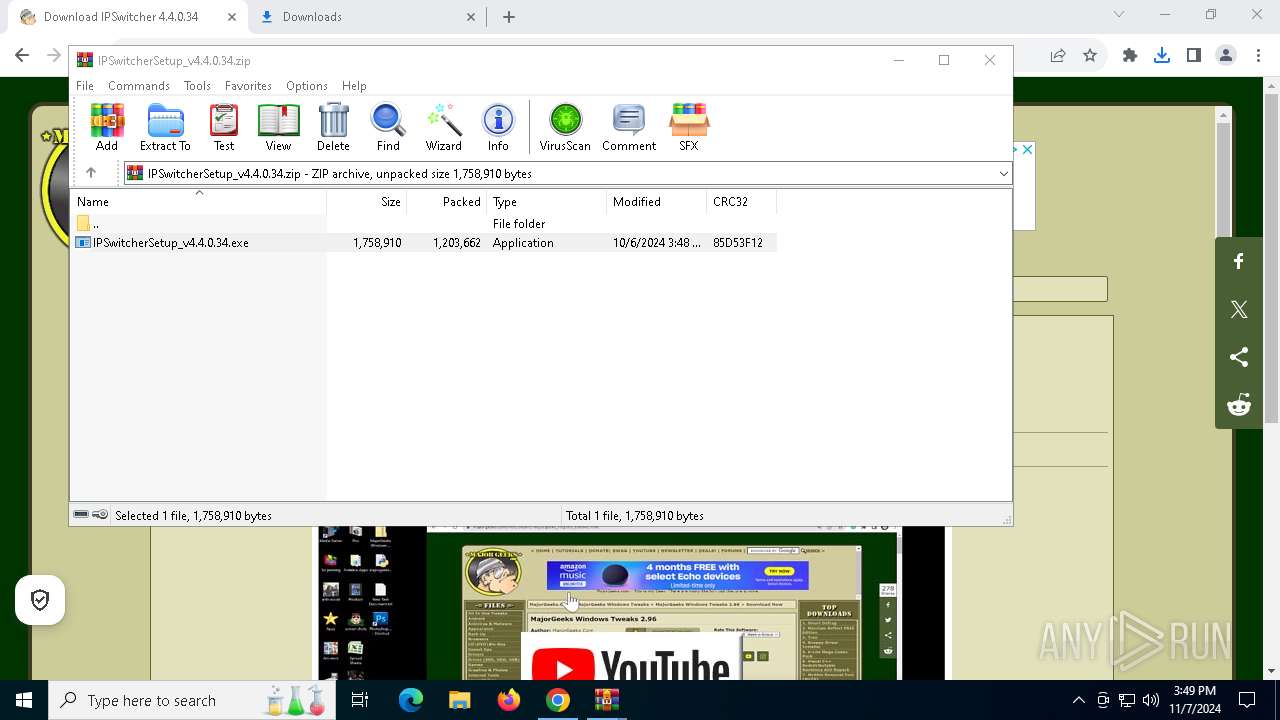Screen dimensions: 1280x720
Task: Click packed size 1,203,662 cell
Action: [457, 243]
